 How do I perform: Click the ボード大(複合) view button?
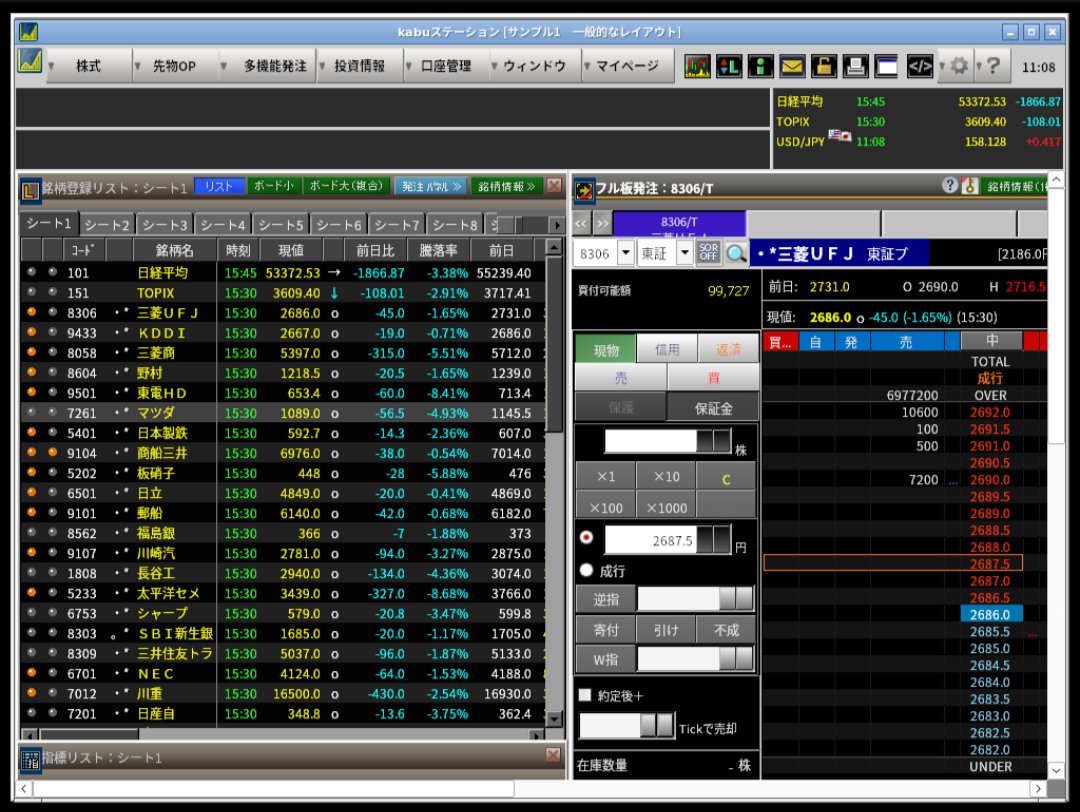coord(346,186)
